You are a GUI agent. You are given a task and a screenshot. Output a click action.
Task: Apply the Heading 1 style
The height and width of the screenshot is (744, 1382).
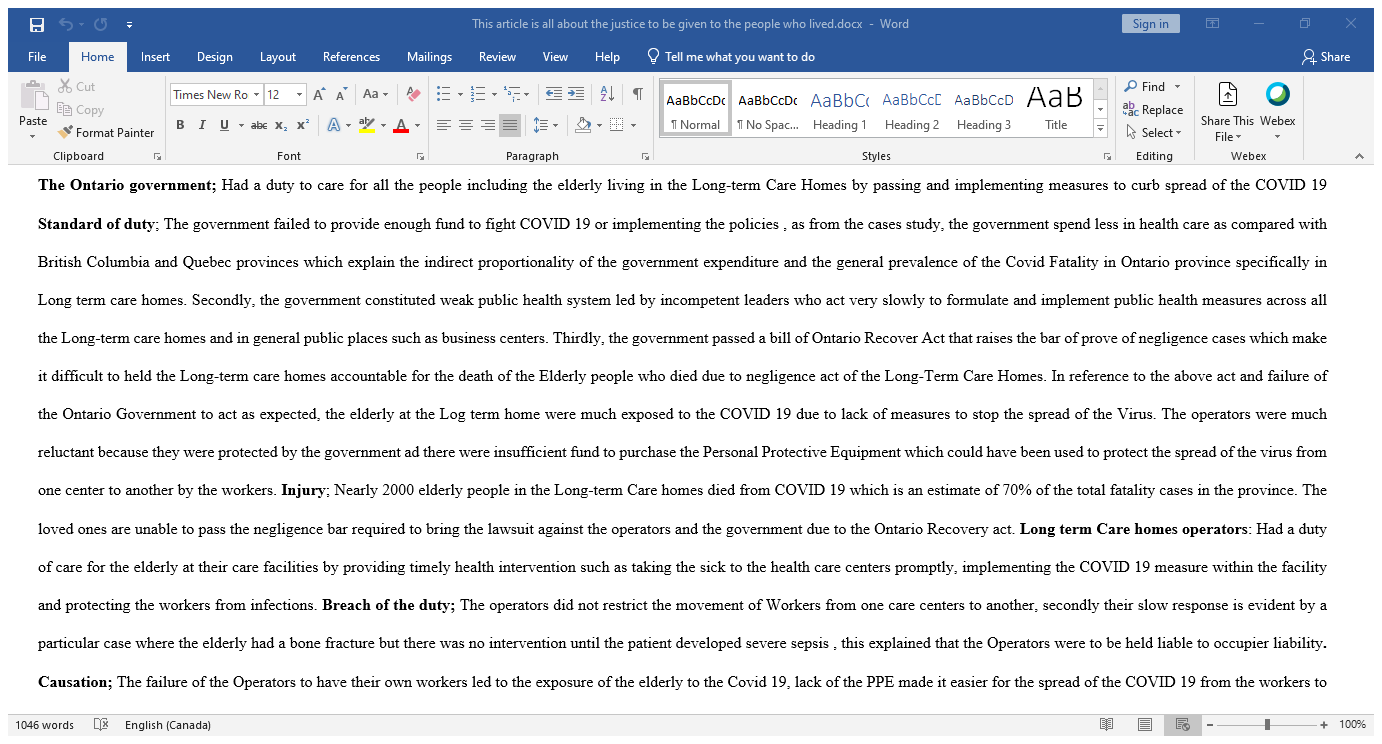[x=839, y=109]
